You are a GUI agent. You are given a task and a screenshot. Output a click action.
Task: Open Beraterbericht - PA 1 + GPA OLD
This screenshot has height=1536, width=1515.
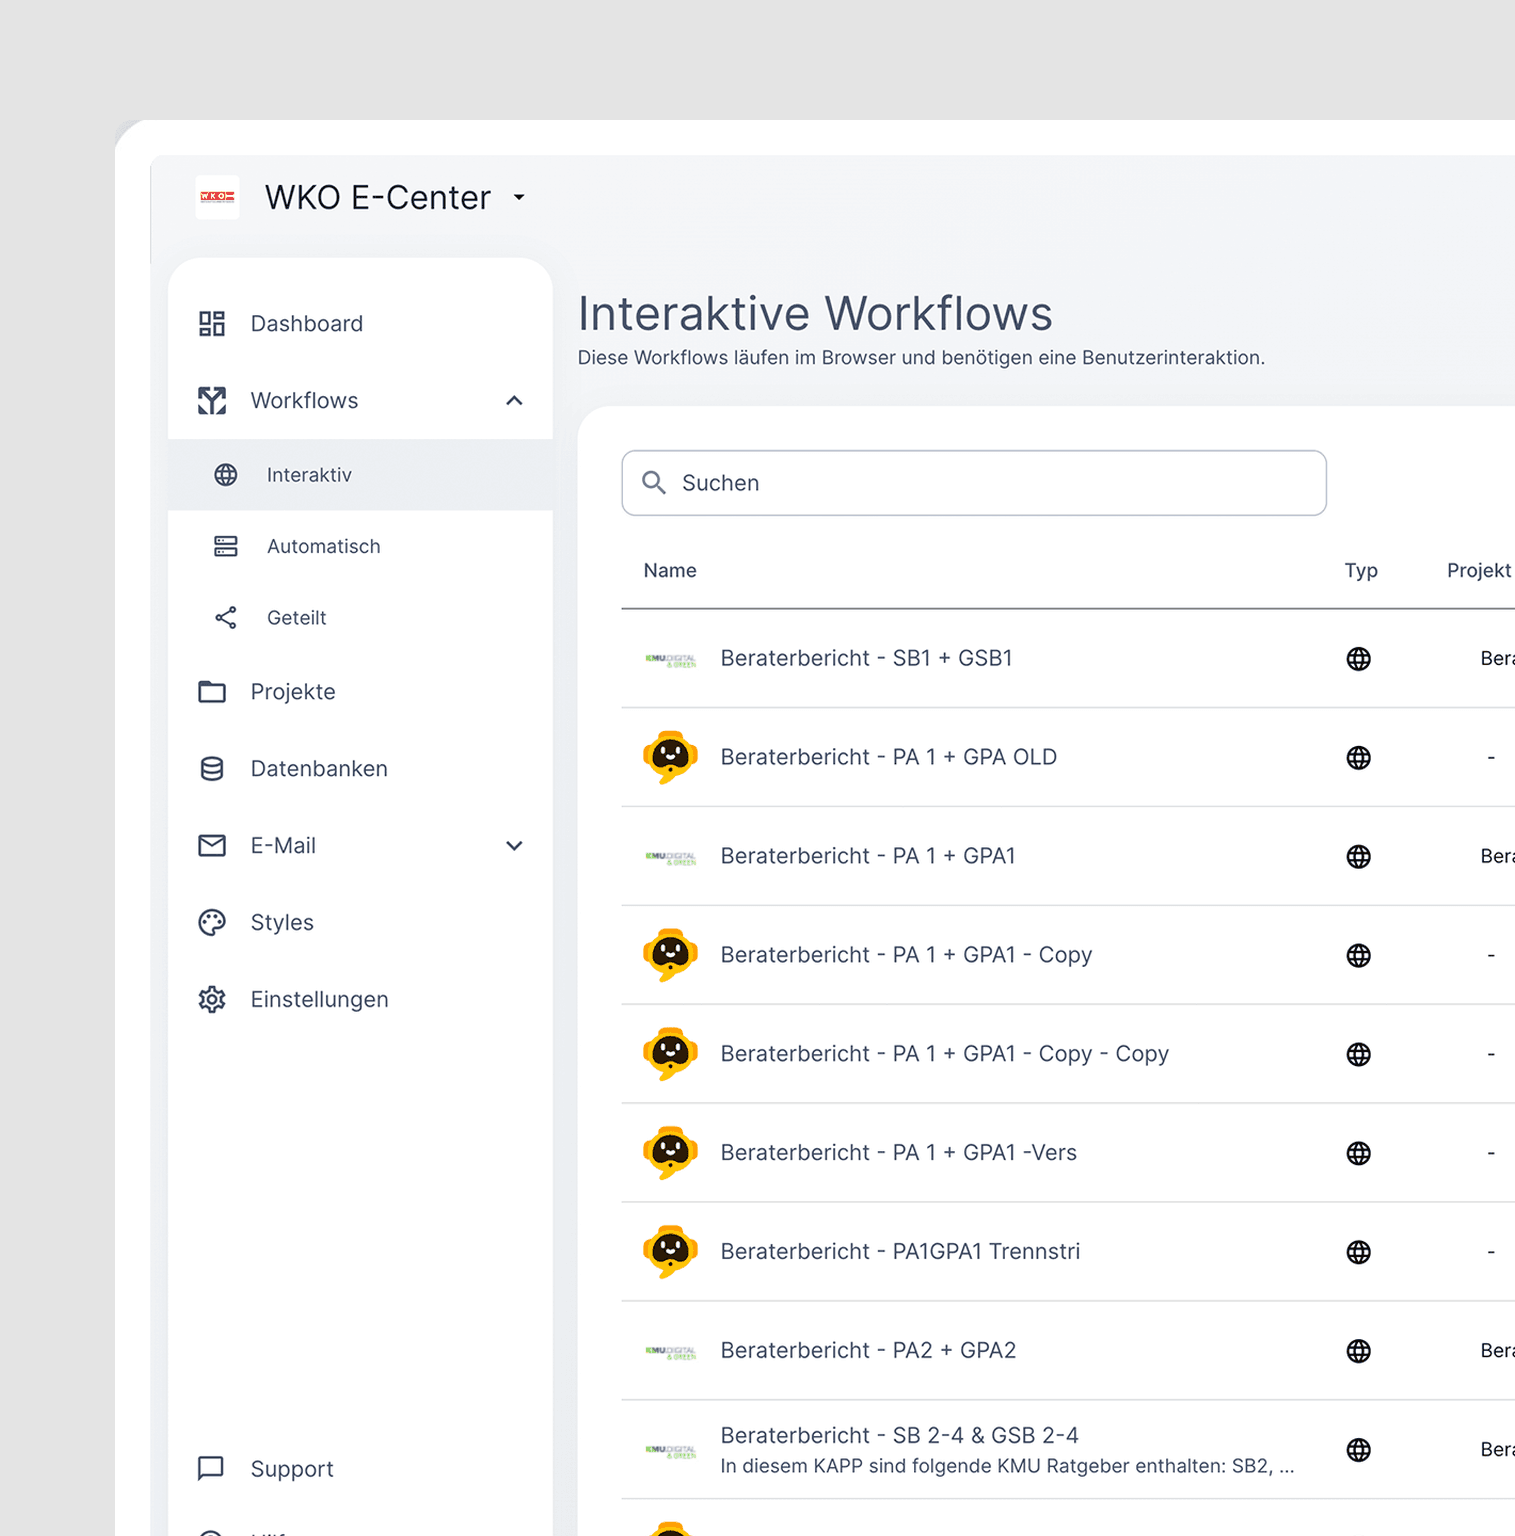(x=888, y=757)
